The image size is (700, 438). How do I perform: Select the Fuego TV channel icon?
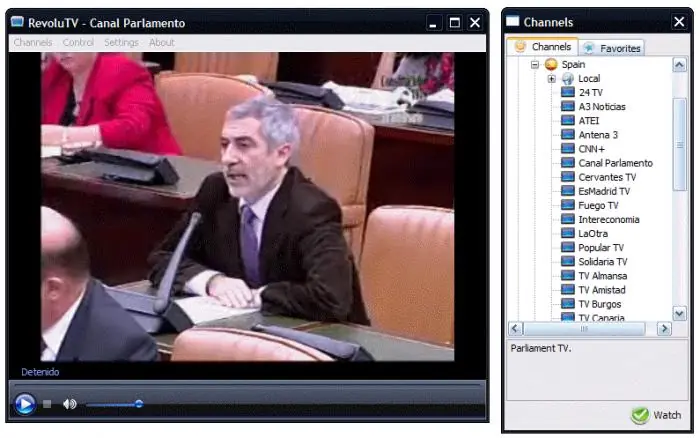567,205
